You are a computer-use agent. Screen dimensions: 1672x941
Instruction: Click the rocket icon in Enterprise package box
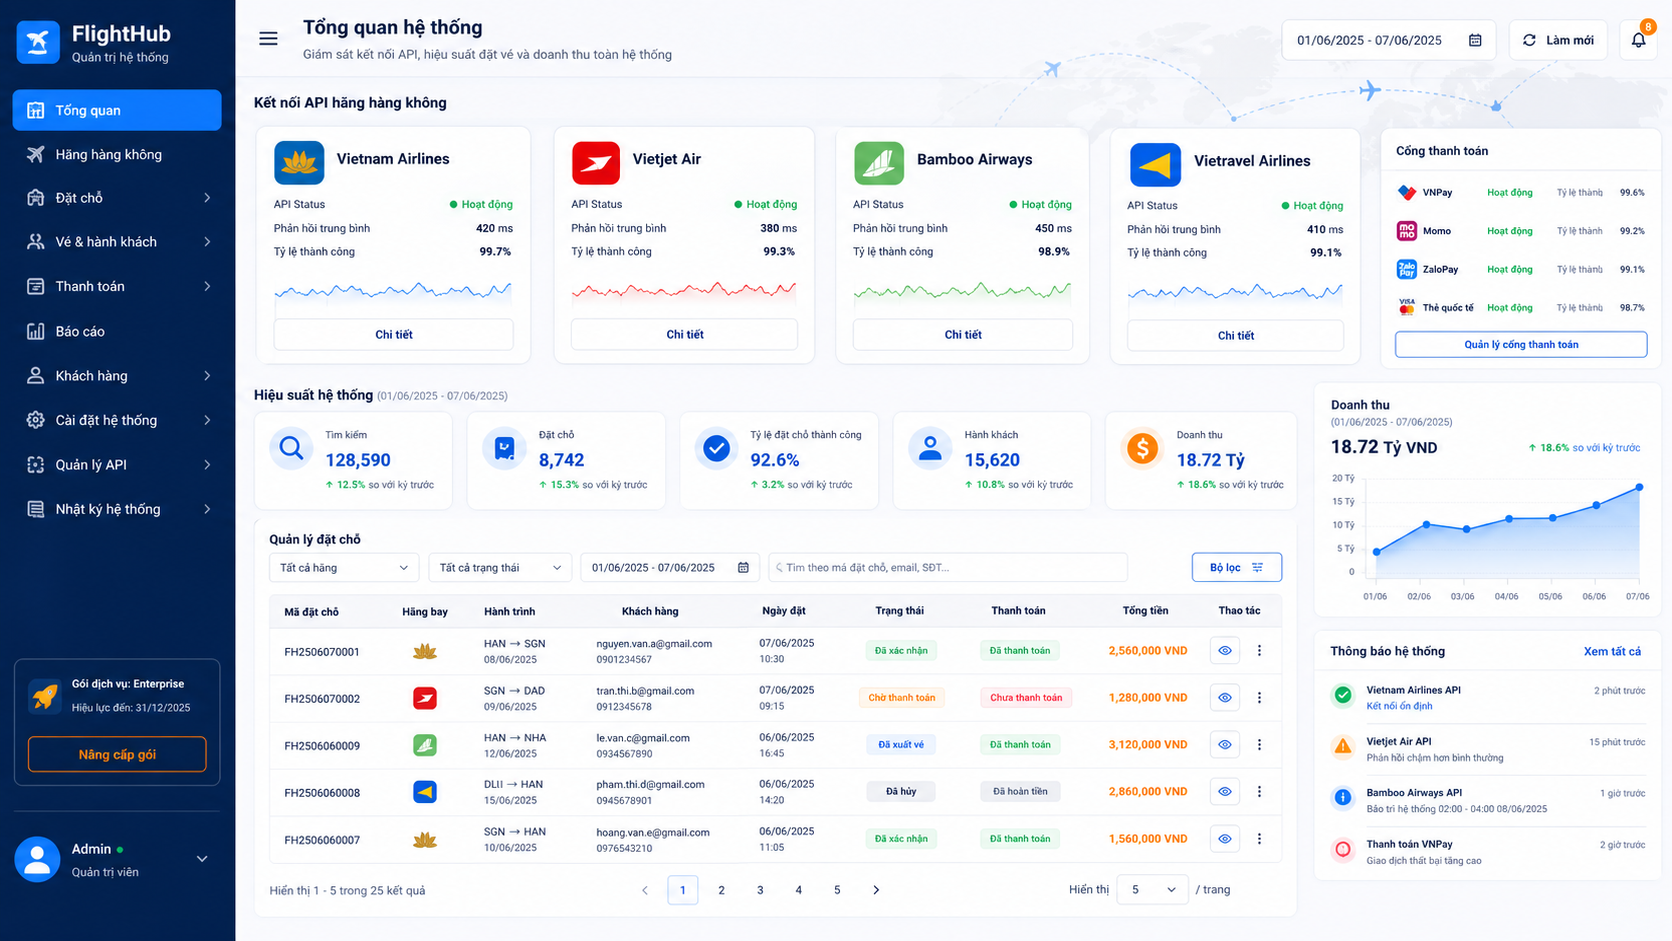click(44, 696)
